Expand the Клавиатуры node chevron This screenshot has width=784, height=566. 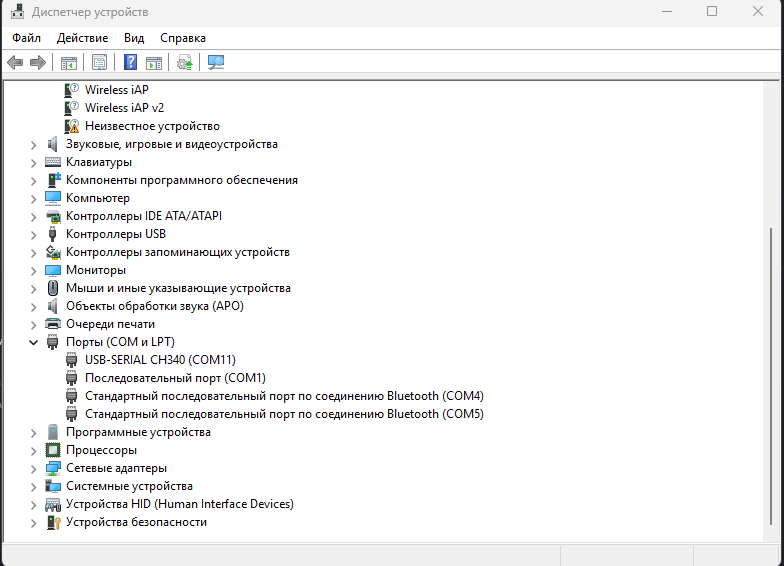click(x=34, y=163)
